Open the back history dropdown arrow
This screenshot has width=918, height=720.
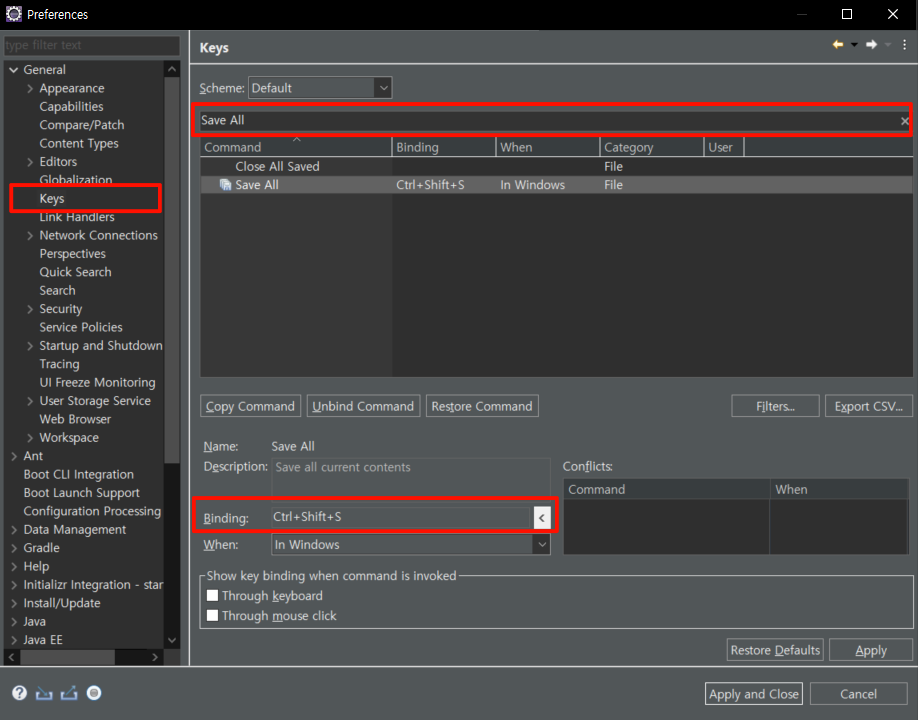point(854,45)
